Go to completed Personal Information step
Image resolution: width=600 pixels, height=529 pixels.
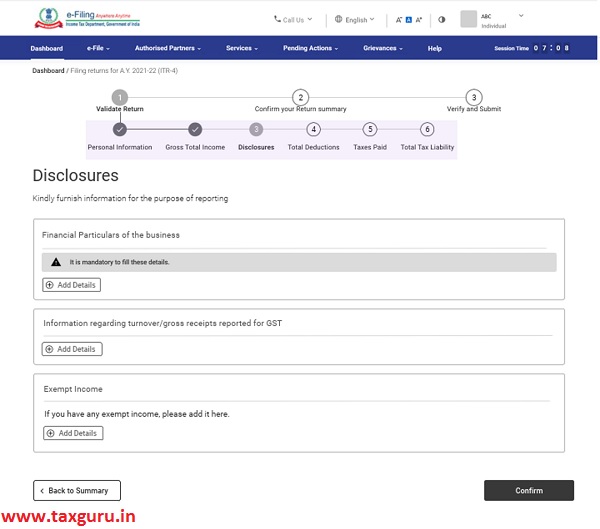click(x=120, y=129)
